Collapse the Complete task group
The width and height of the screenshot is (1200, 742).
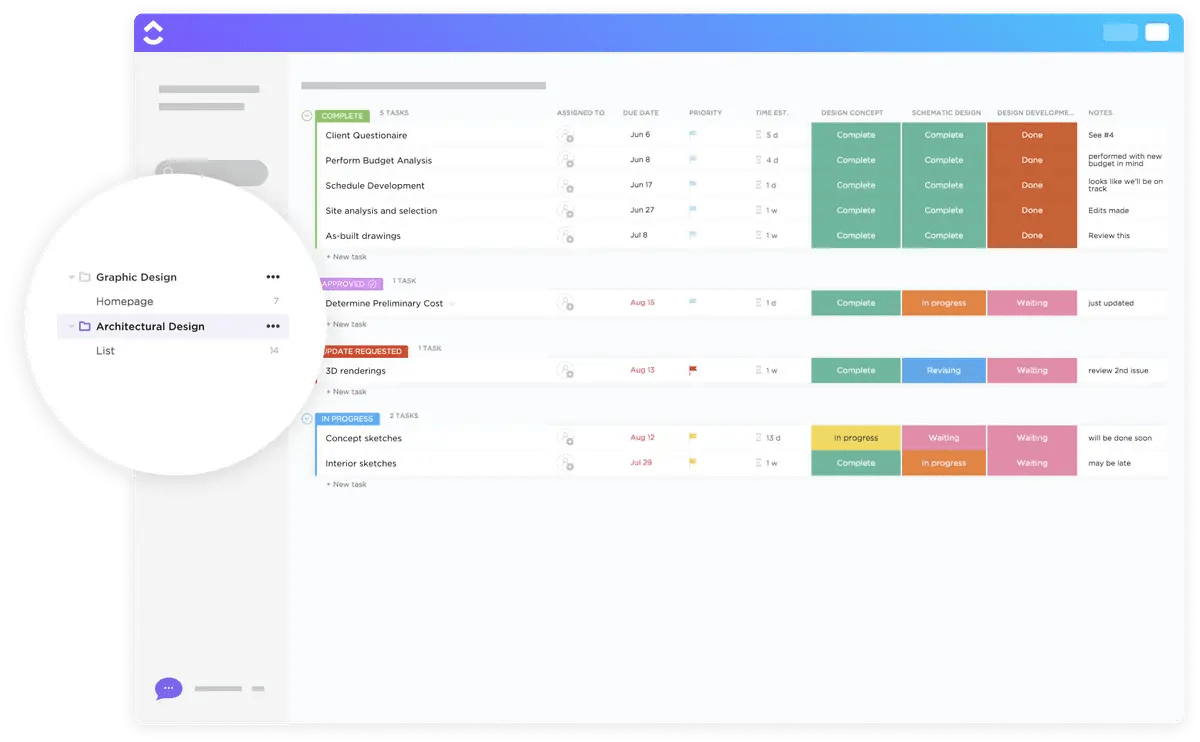coord(307,116)
